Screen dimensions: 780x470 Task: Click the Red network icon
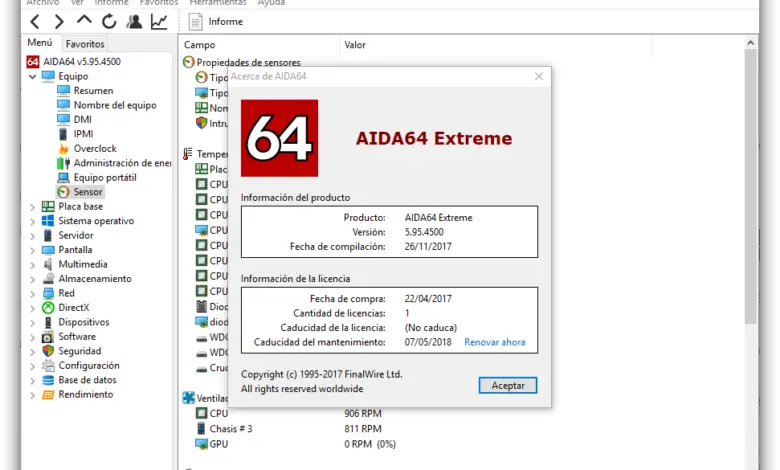[x=48, y=293]
